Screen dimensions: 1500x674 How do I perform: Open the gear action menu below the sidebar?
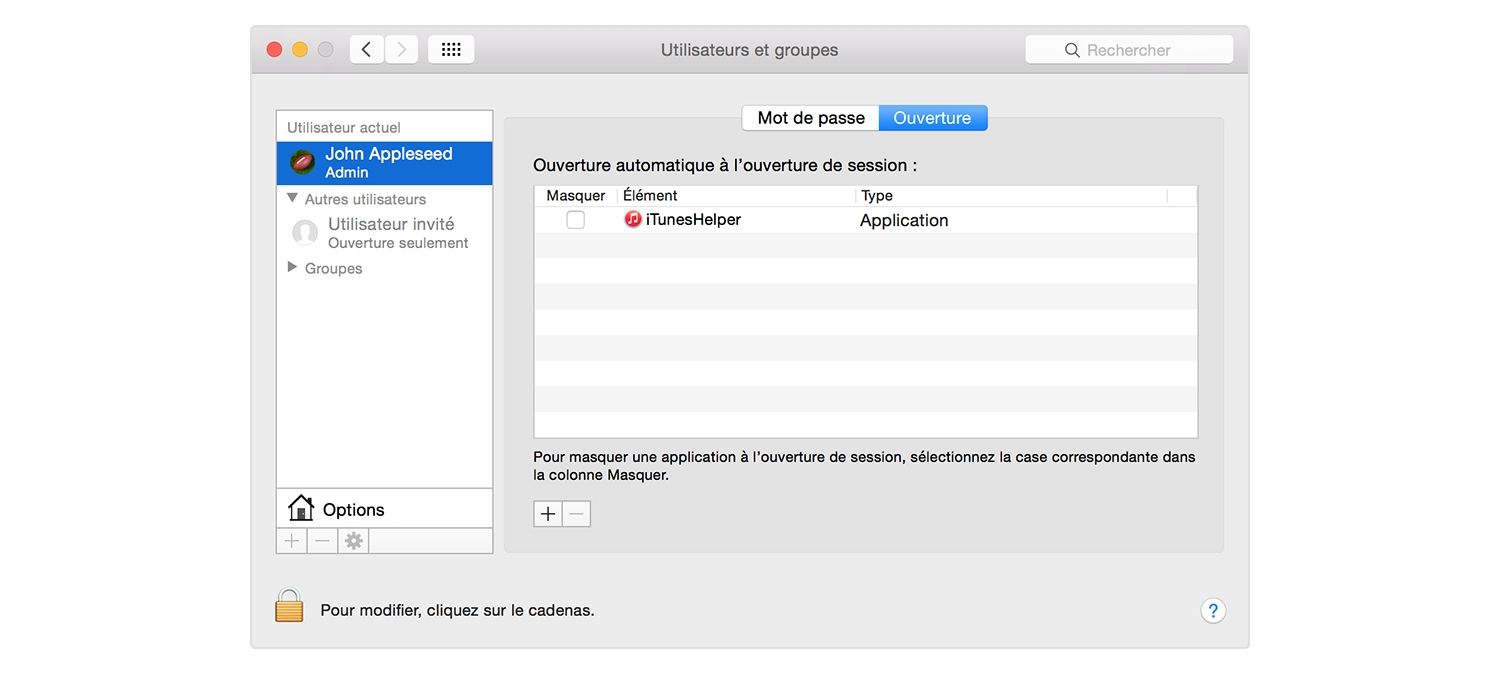pos(352,540)
